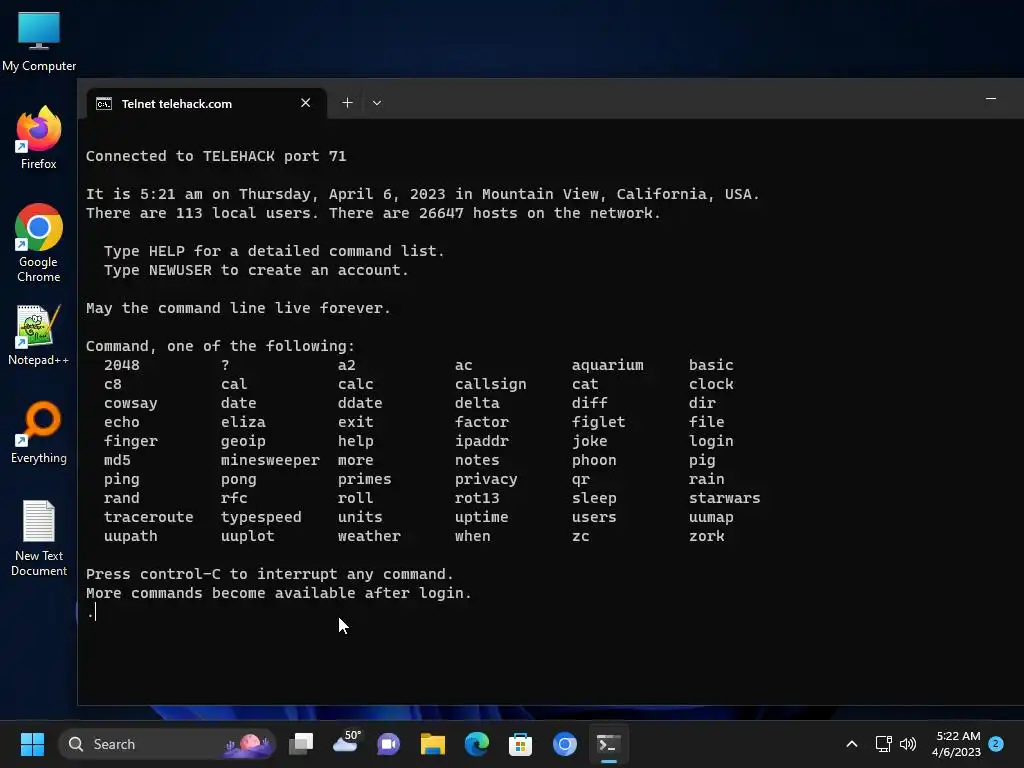The height and width of the screenshot is (768, 1024).
Task: Click the 'login' command text
Action: 711,441
